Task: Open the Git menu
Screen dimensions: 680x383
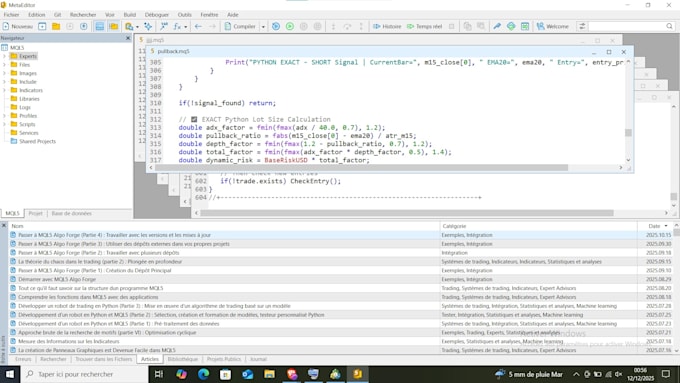Action: 57,15
